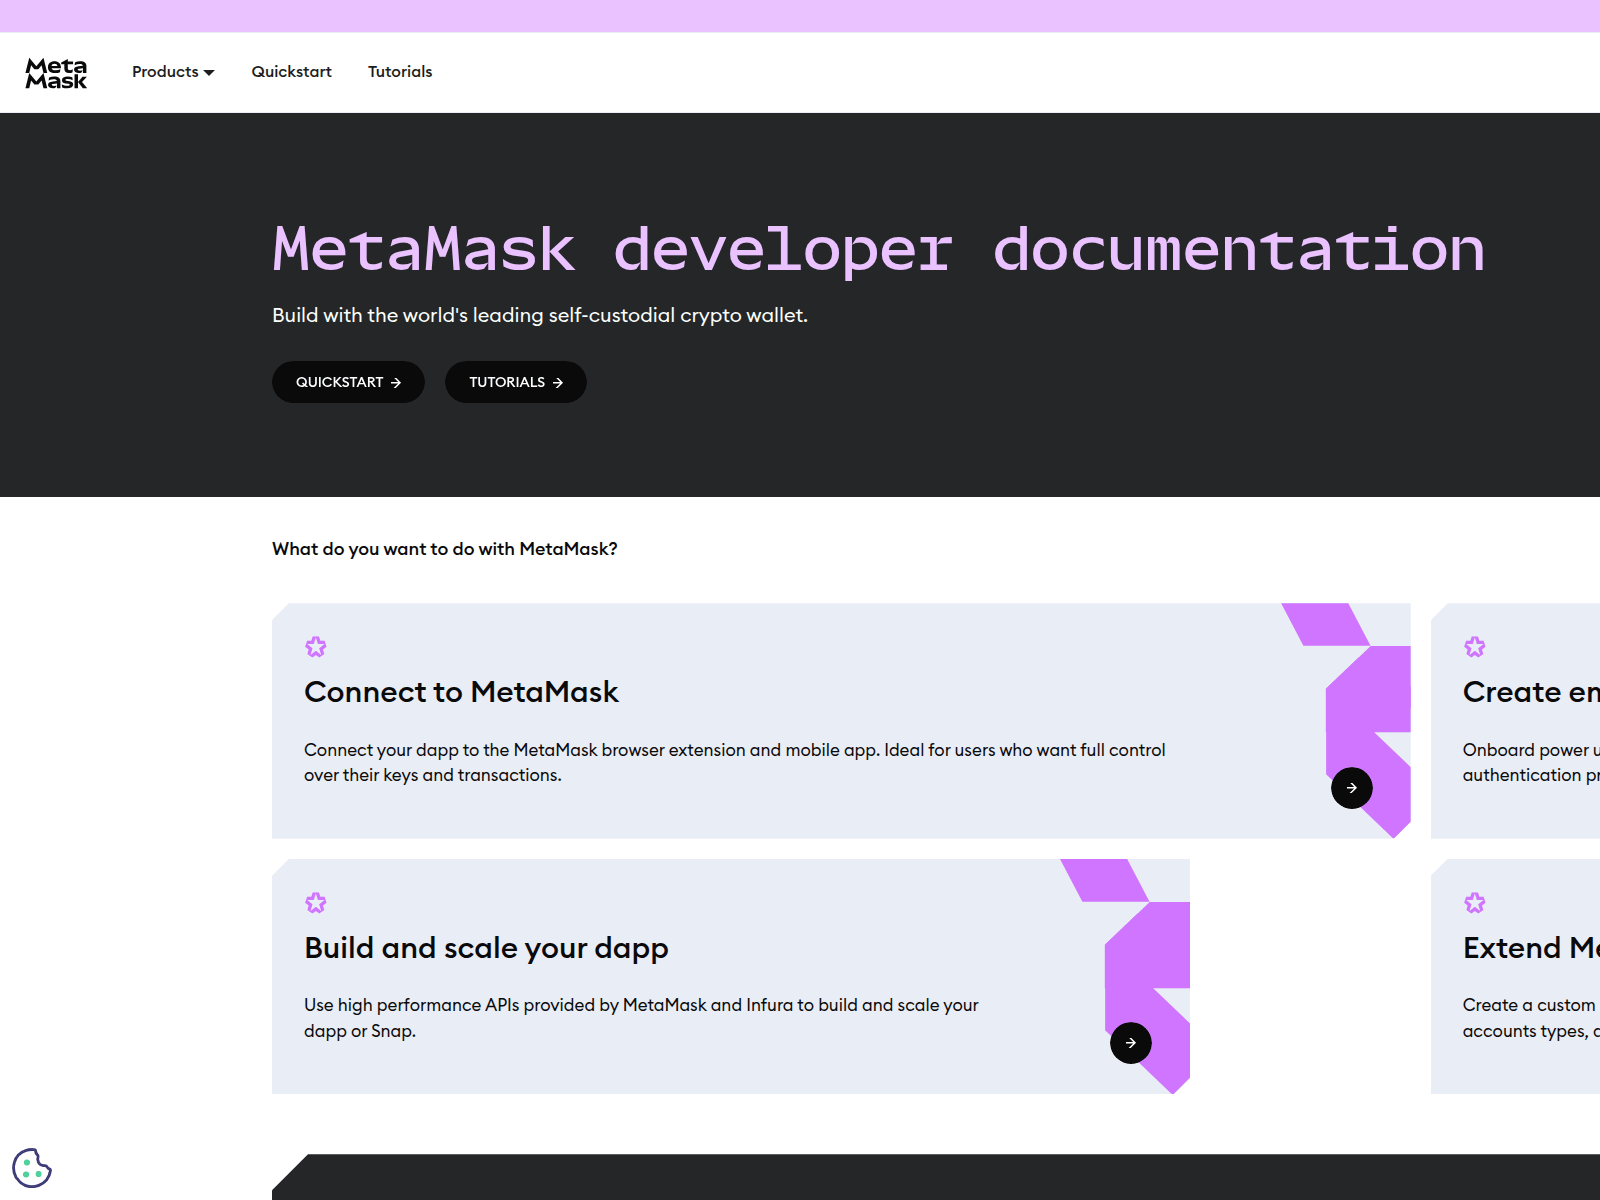The width and height of the screenshot is (1600, 1200).
Task: Open the Build and scale your dapp heading link
Action: (486, 947)
